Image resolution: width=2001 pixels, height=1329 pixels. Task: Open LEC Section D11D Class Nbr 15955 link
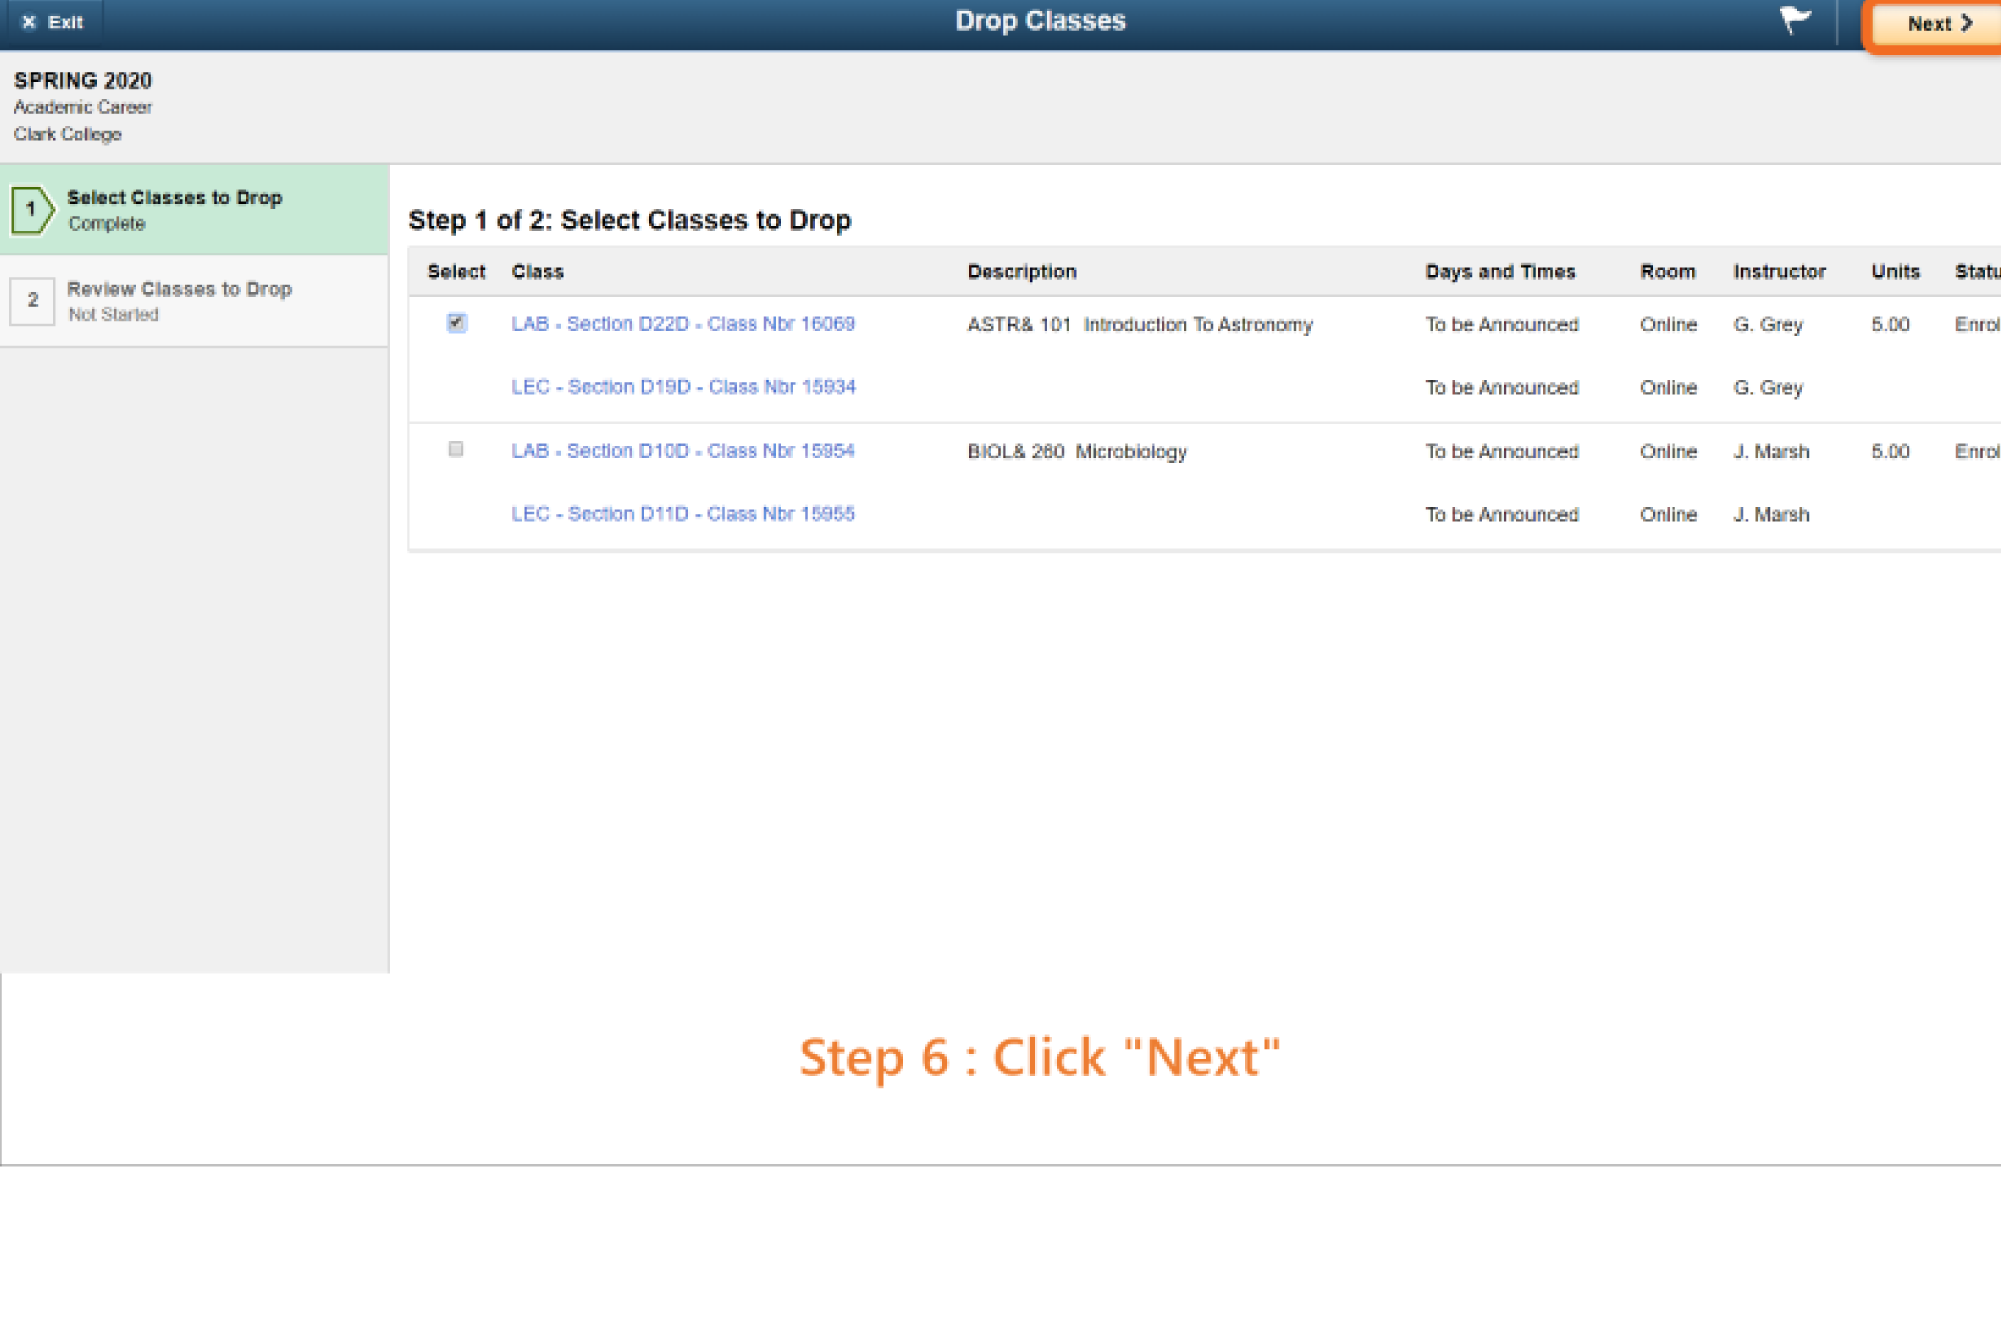coord(683,514)
